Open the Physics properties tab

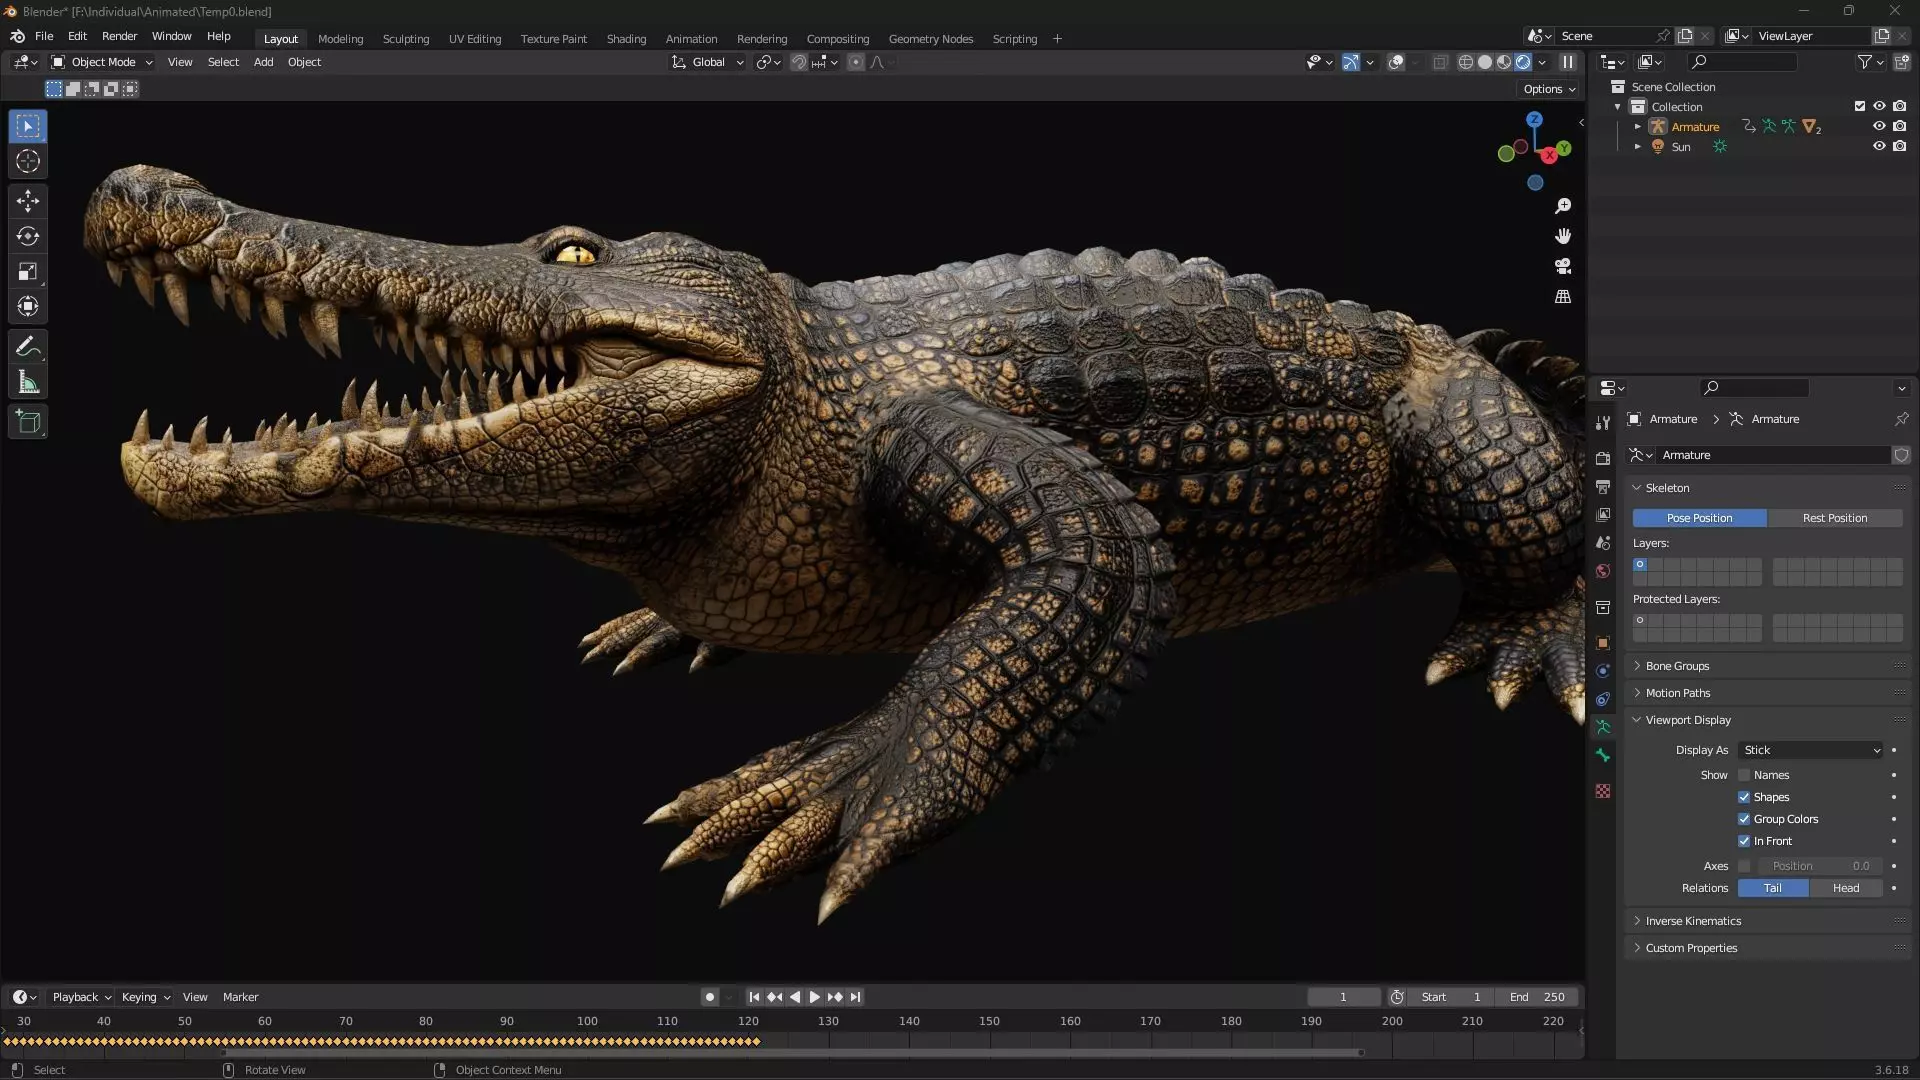coord(1603,671)
